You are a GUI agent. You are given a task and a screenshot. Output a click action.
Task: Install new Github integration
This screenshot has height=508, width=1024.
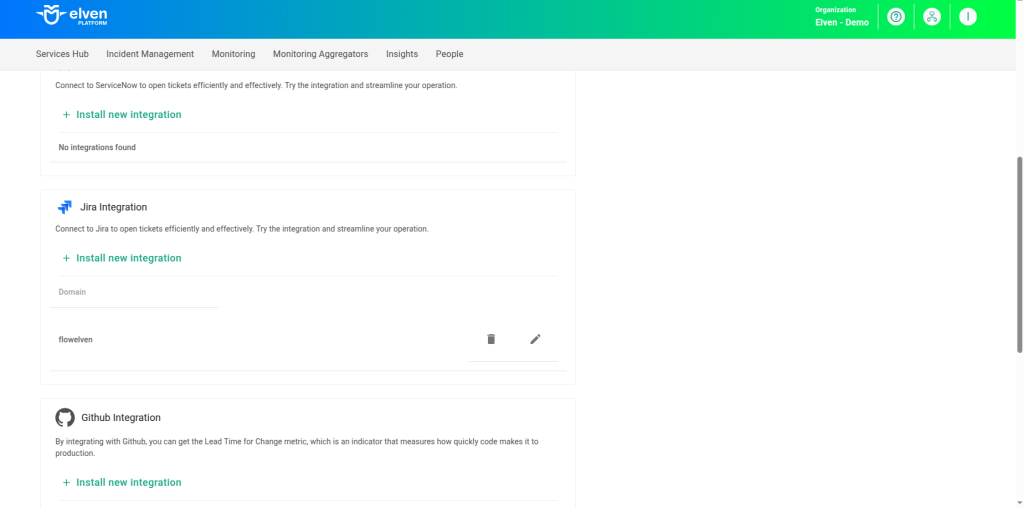pyautogui.click(x=122, y=482)
